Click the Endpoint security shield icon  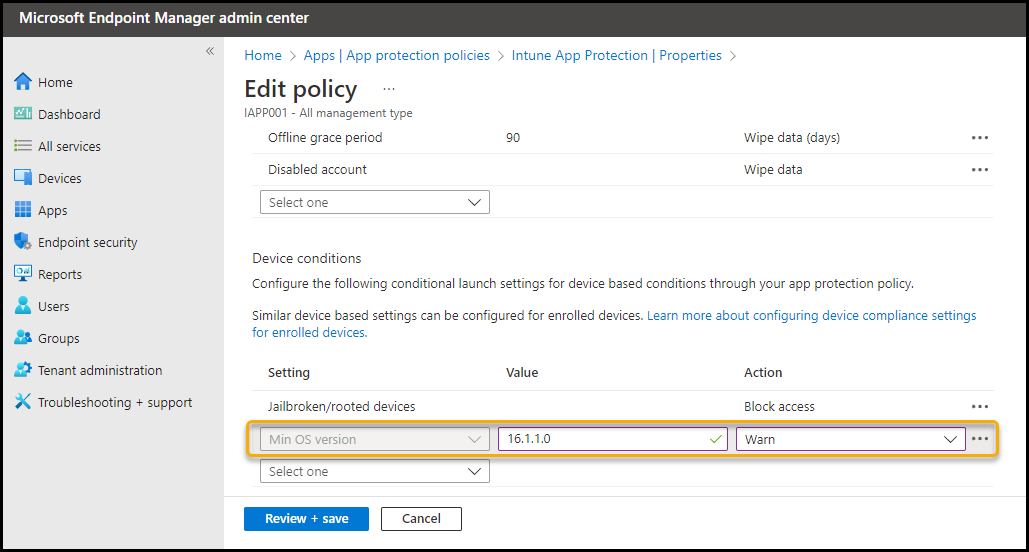[23, 242]
